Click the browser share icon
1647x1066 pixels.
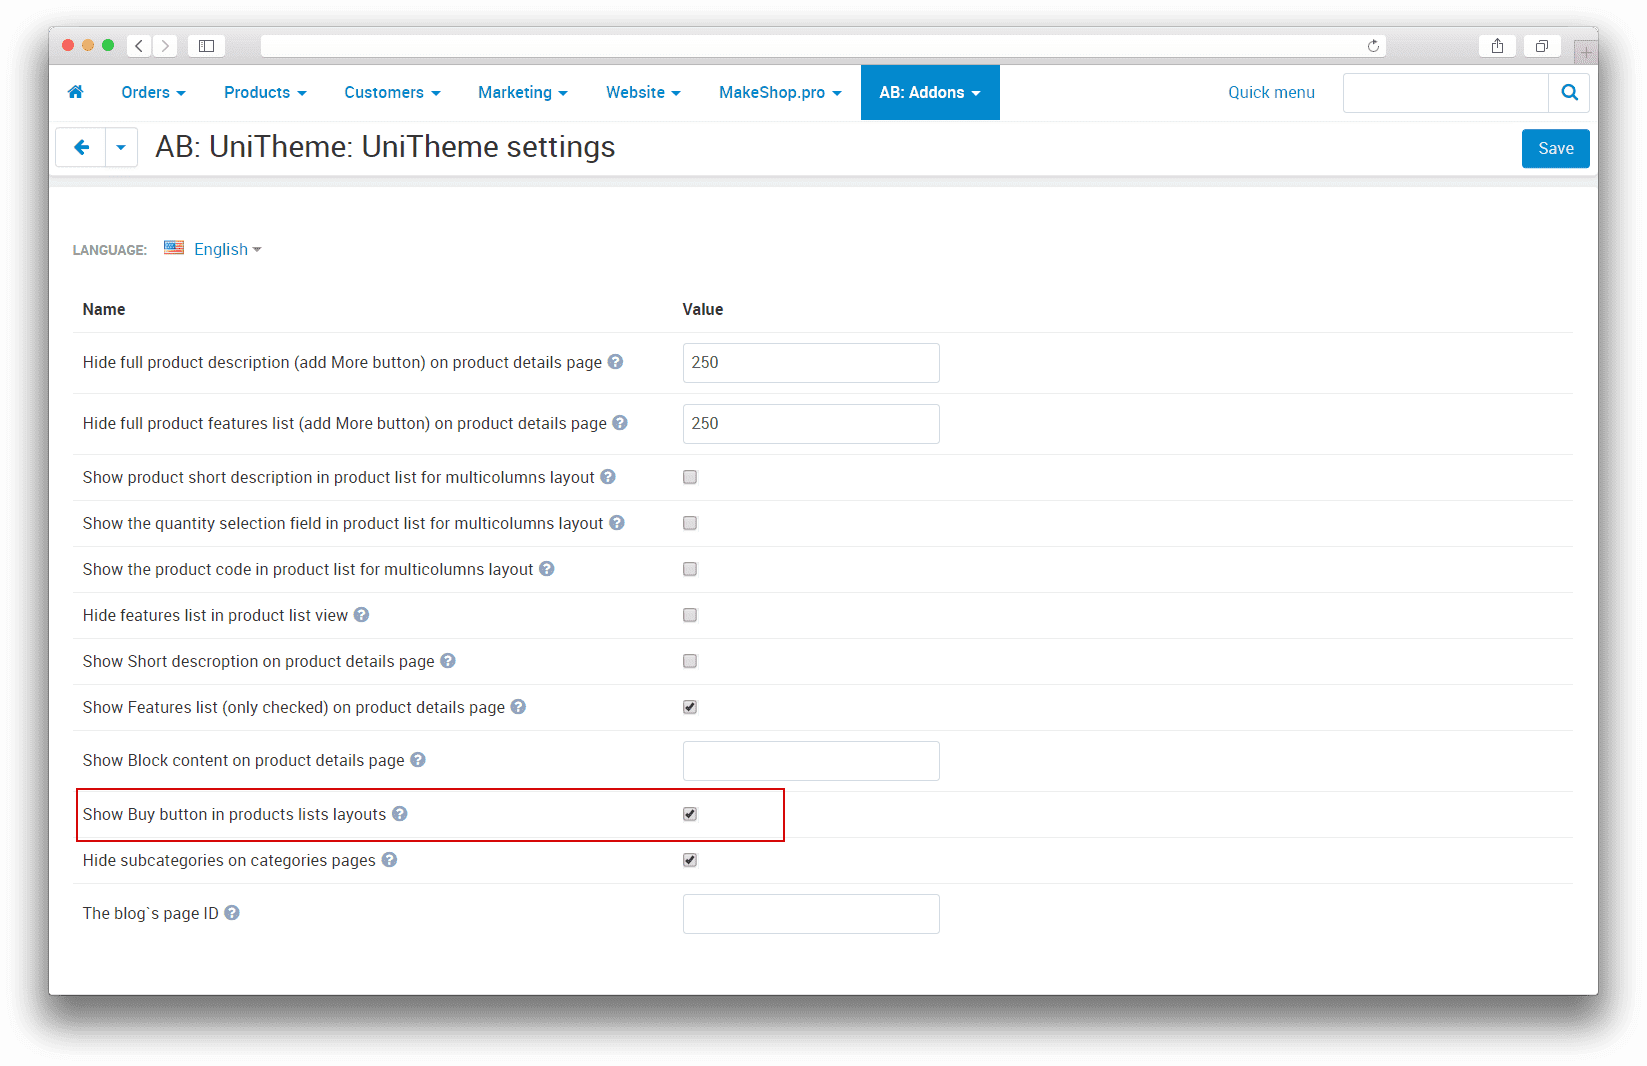pos(1497,46)
